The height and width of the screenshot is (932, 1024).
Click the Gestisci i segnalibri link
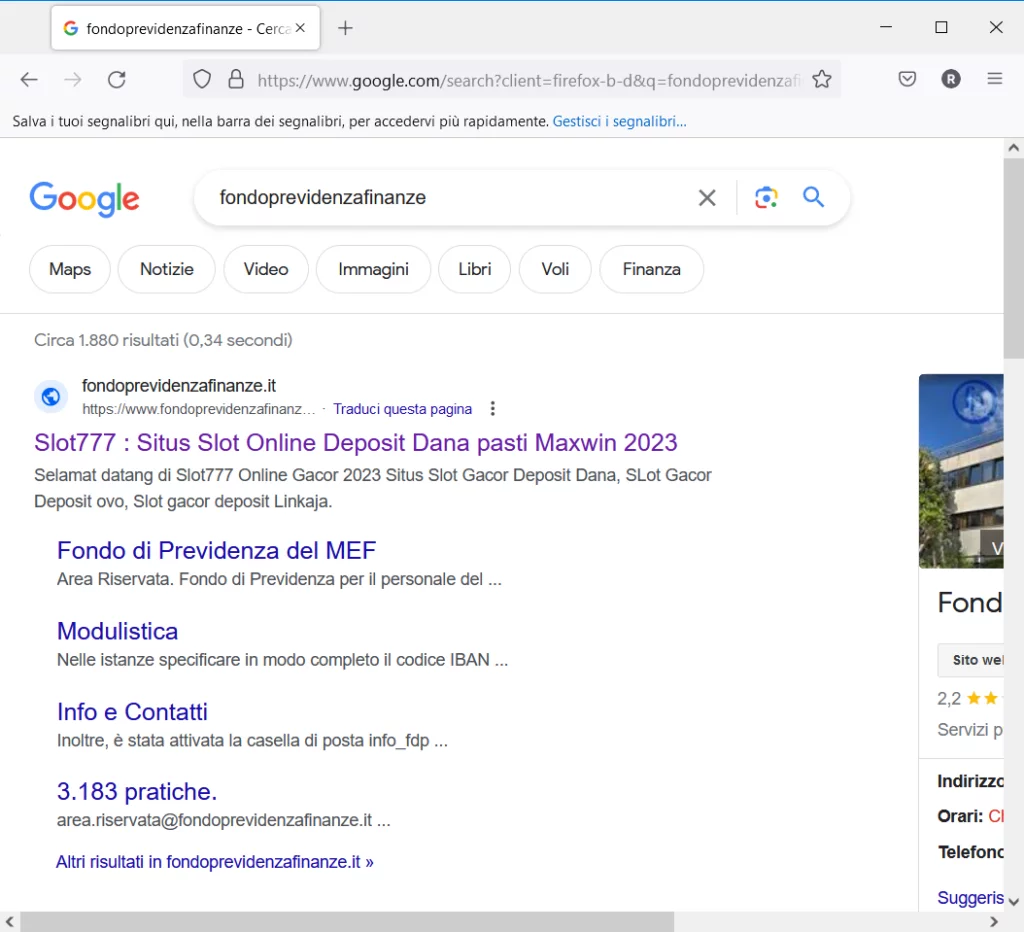(x=619, y=122)
